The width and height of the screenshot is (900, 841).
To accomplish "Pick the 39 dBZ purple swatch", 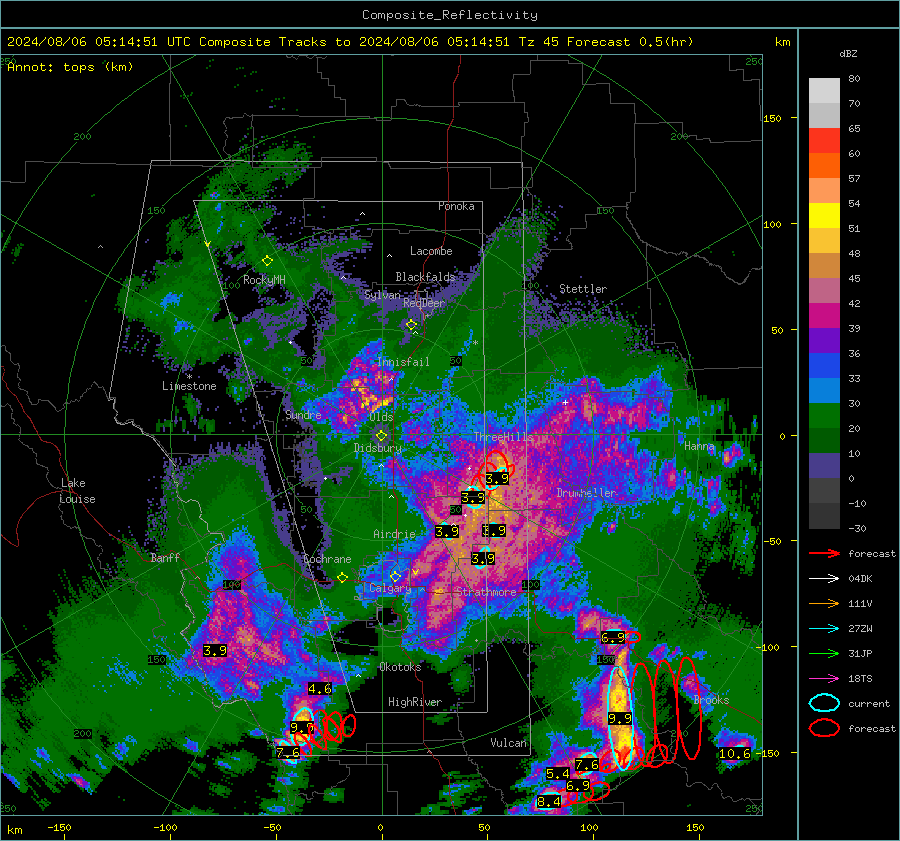I will (x=824, y=340).
